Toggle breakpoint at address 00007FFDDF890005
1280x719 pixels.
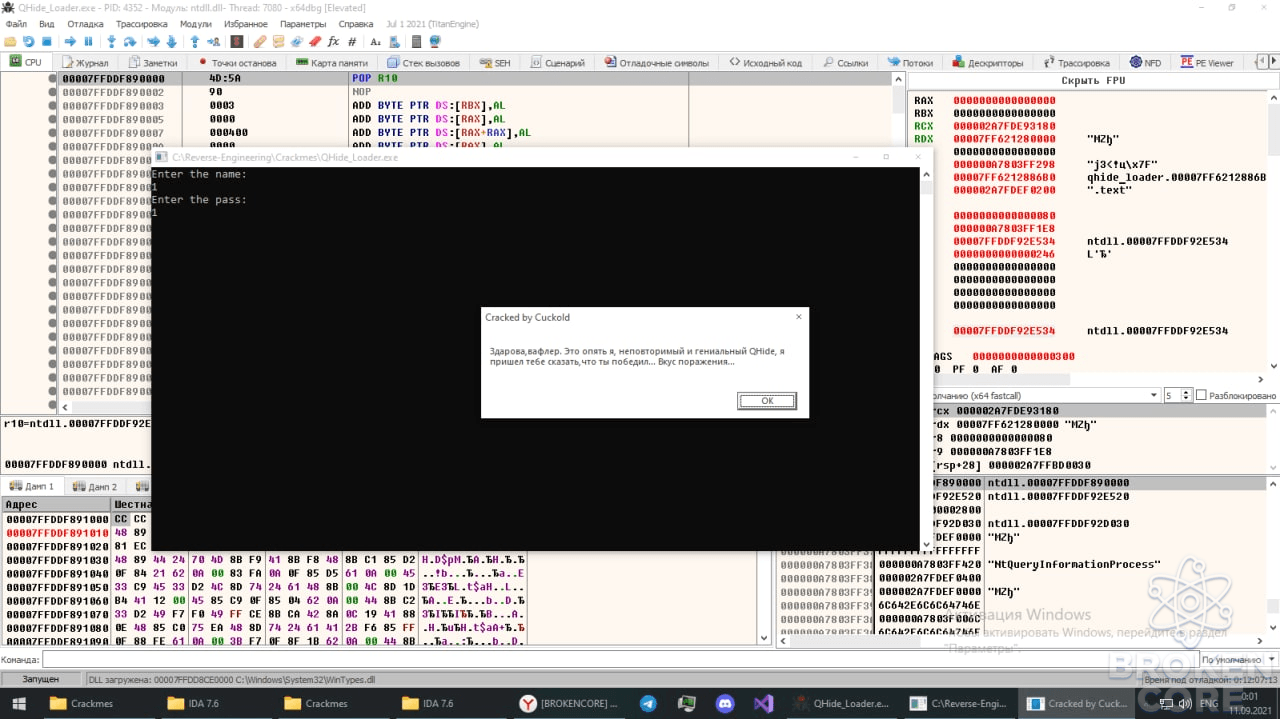[52, 119]
